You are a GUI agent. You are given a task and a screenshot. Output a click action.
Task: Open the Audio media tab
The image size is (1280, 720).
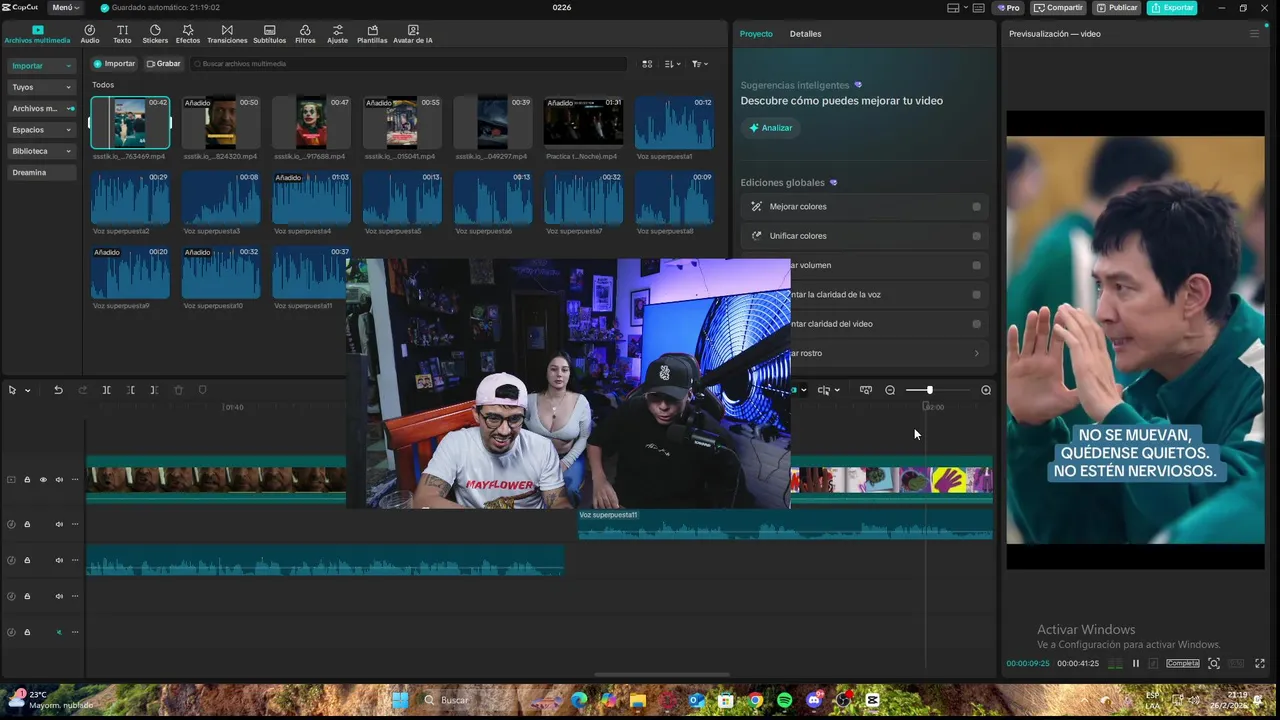90,34
